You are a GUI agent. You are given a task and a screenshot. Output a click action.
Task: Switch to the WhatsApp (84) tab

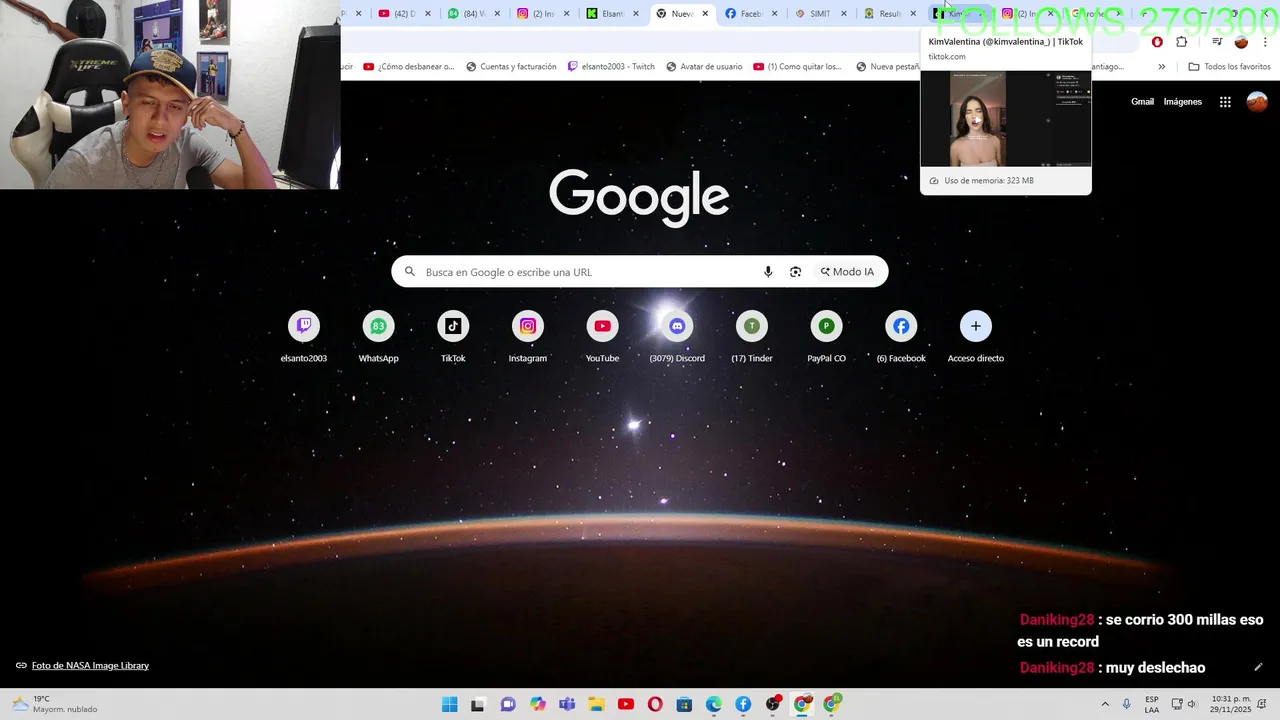tap(475, 14)
